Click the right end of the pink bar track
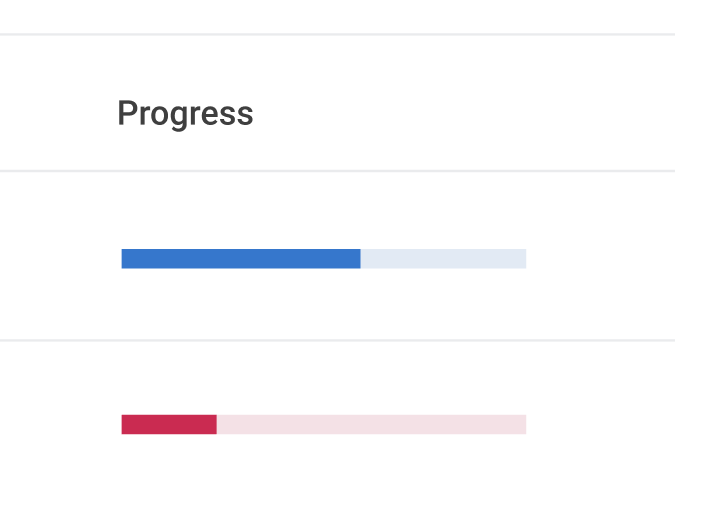The image size is (726, 514). coord(523,424)
